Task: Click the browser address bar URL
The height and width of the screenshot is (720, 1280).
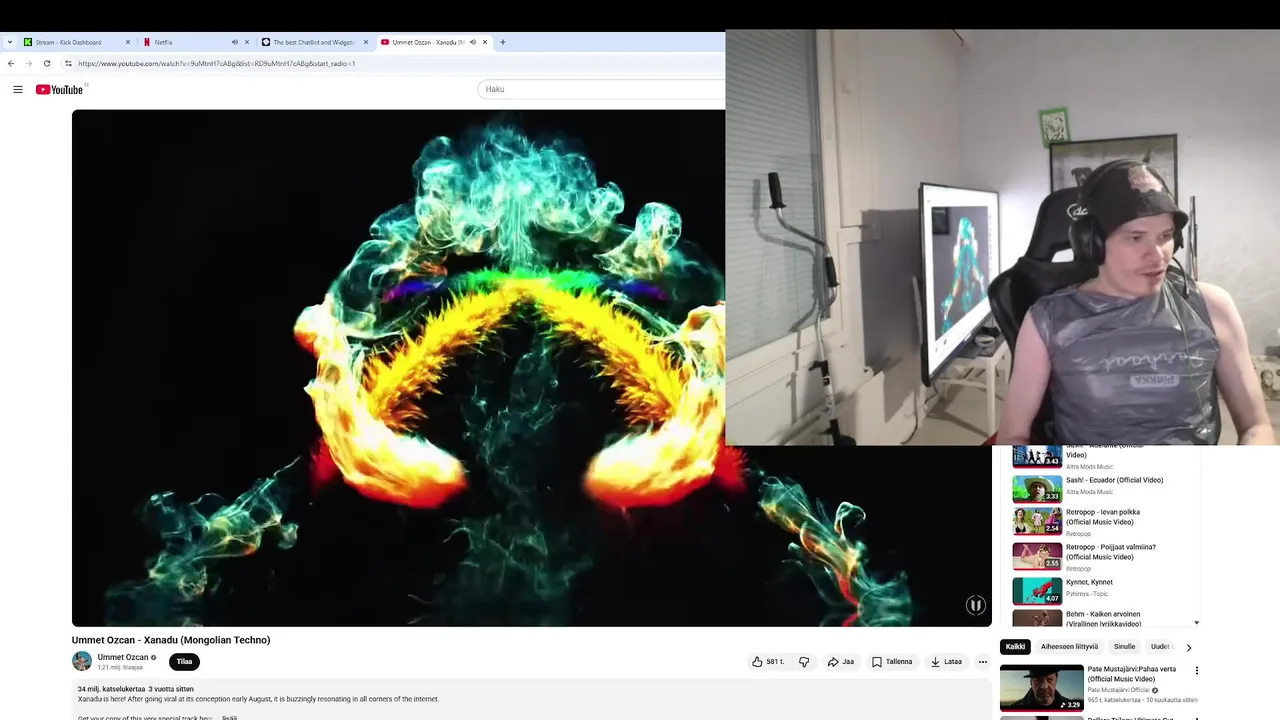Action: pos(217,63)
